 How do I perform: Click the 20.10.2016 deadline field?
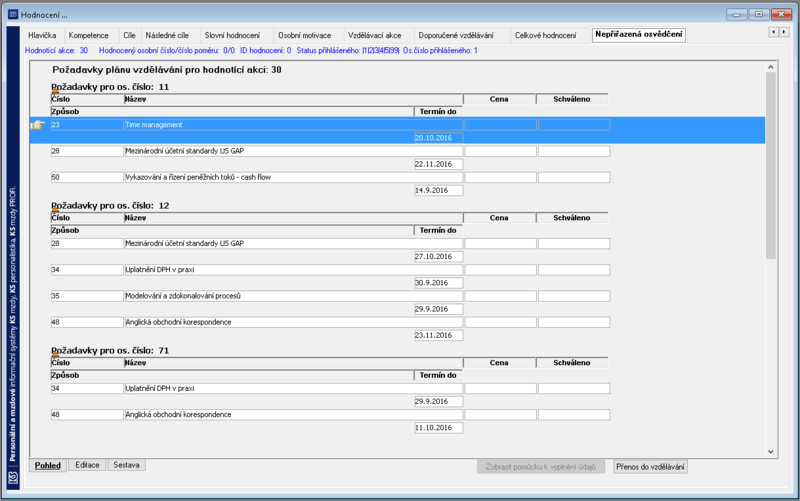[438, 138]
